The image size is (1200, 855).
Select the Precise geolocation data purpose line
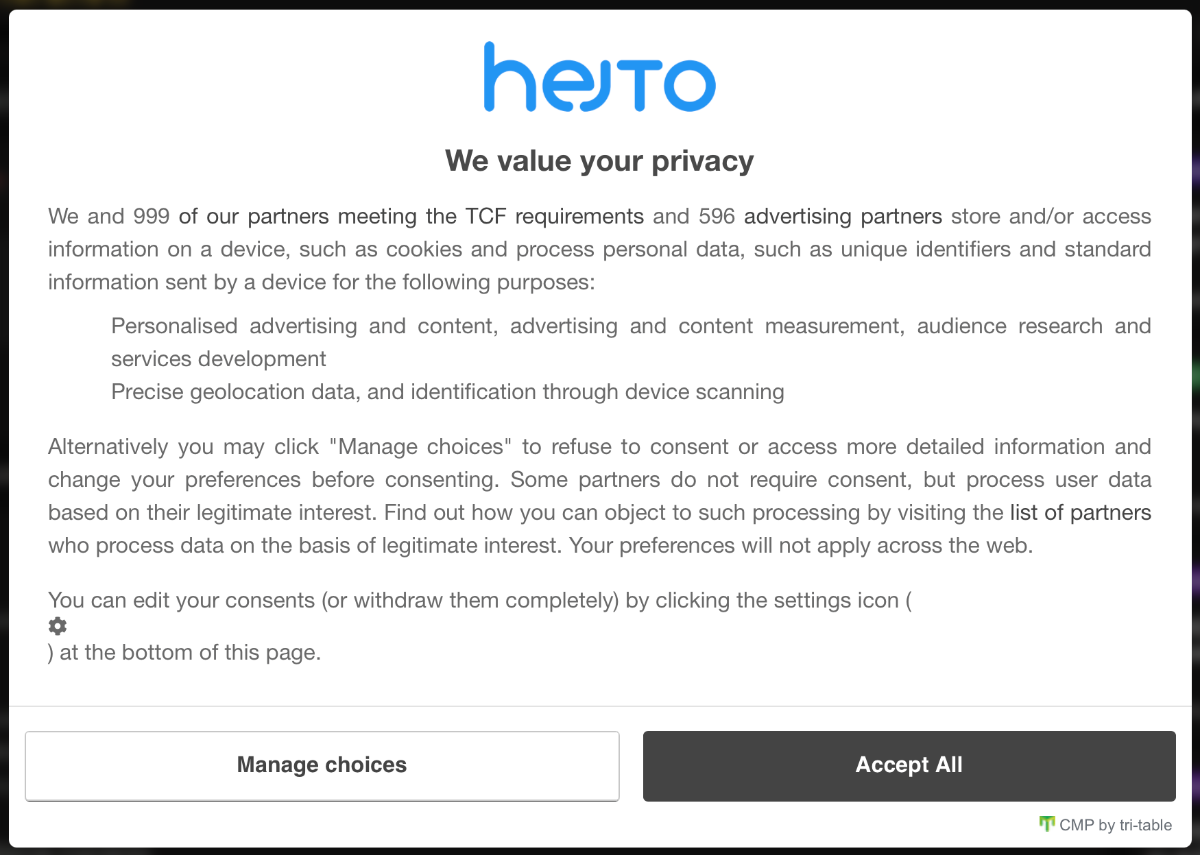point(447,392)
